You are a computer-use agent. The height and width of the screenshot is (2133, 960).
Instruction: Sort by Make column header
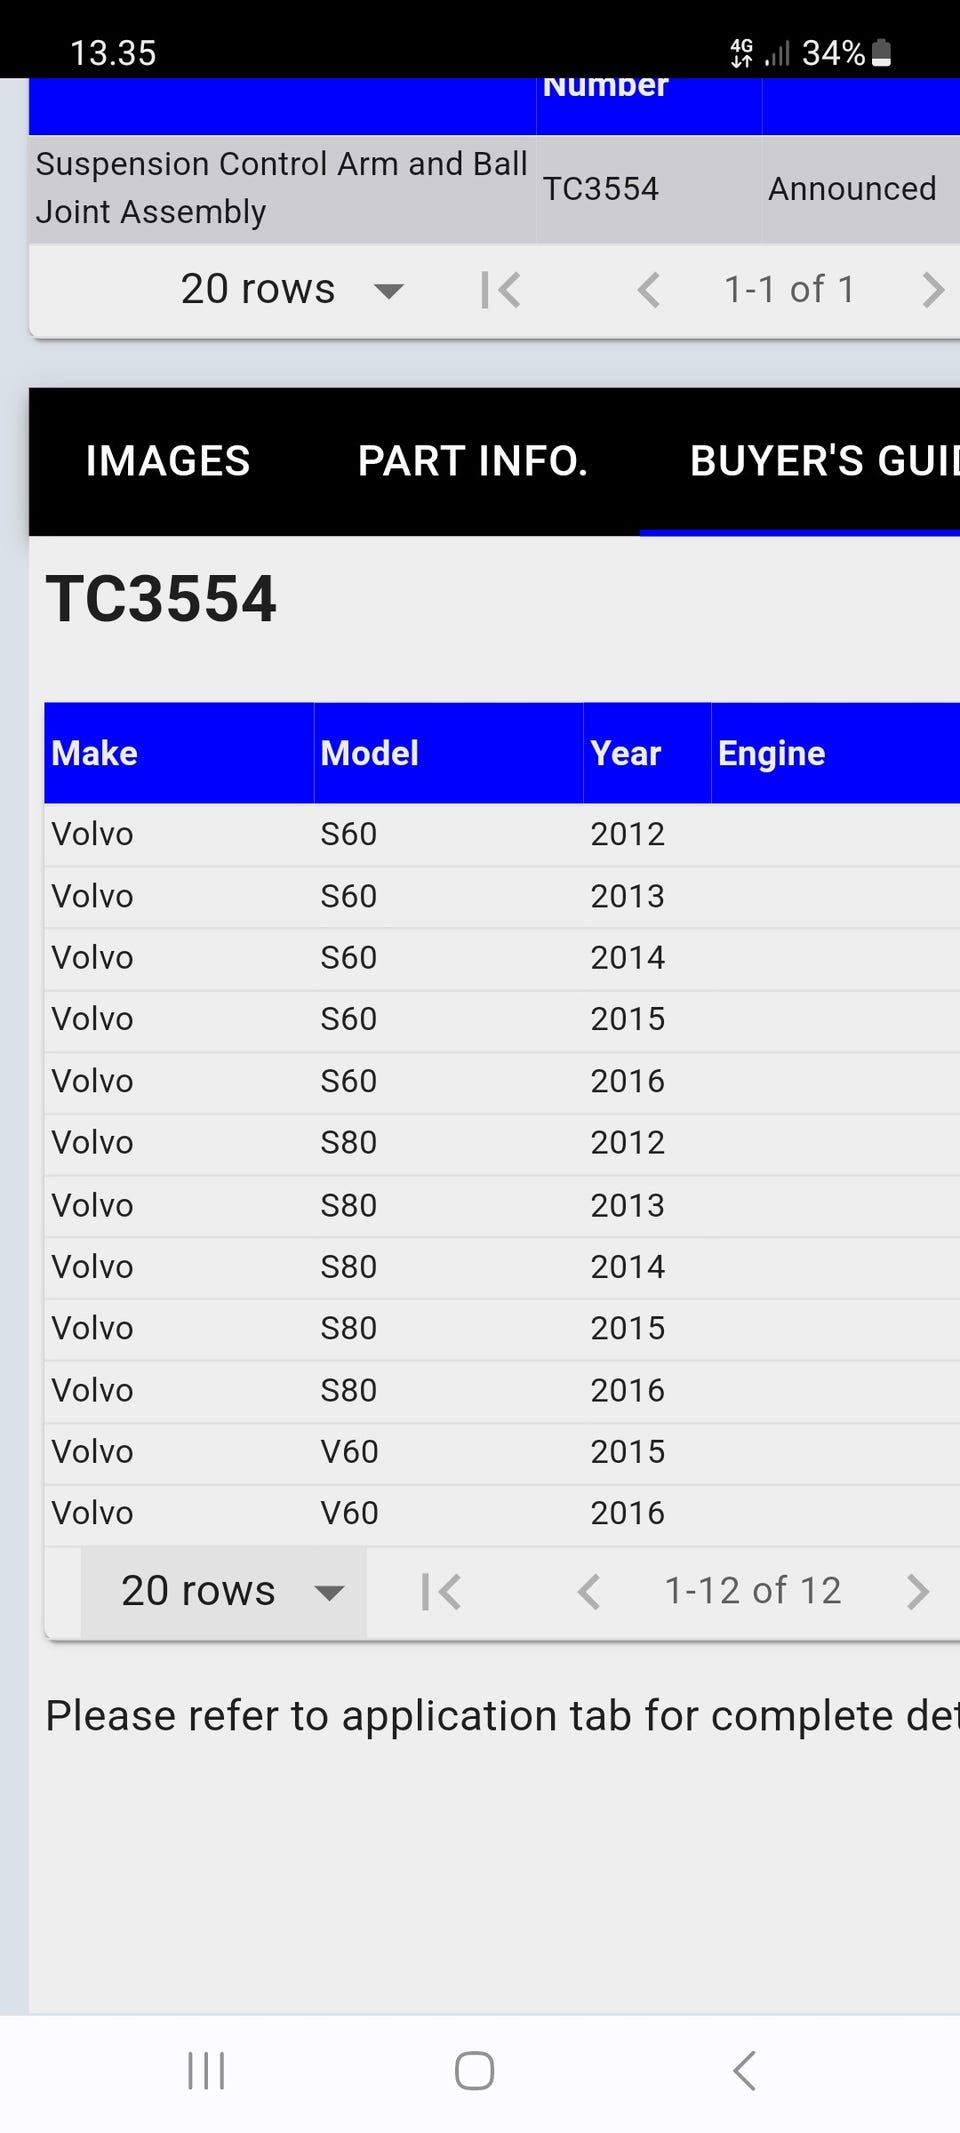[x=95, y=753]
